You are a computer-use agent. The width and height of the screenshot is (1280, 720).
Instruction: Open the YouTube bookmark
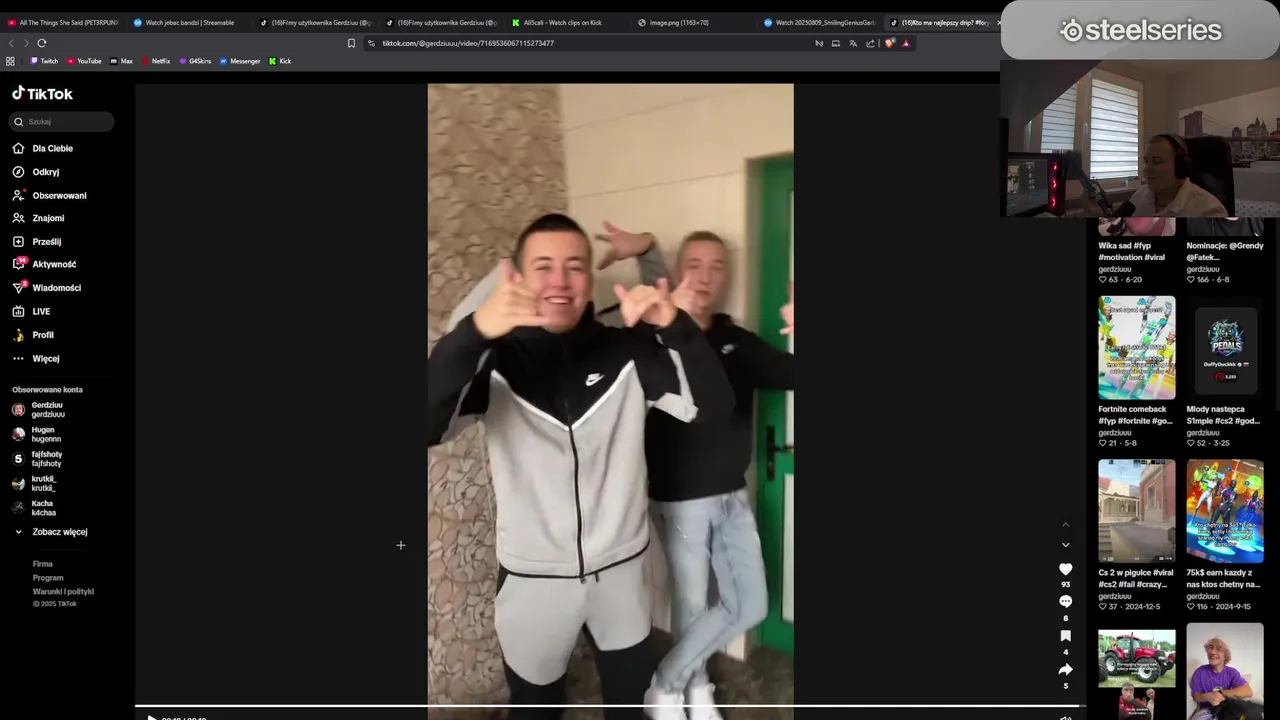tap(84, 61)
